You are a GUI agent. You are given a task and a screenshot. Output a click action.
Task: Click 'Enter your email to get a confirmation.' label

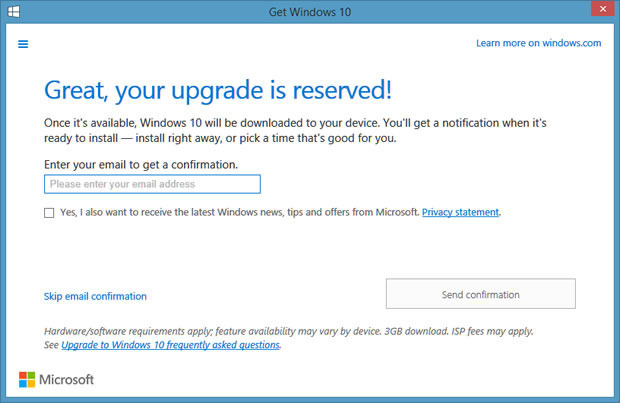(x=141, y=165)
